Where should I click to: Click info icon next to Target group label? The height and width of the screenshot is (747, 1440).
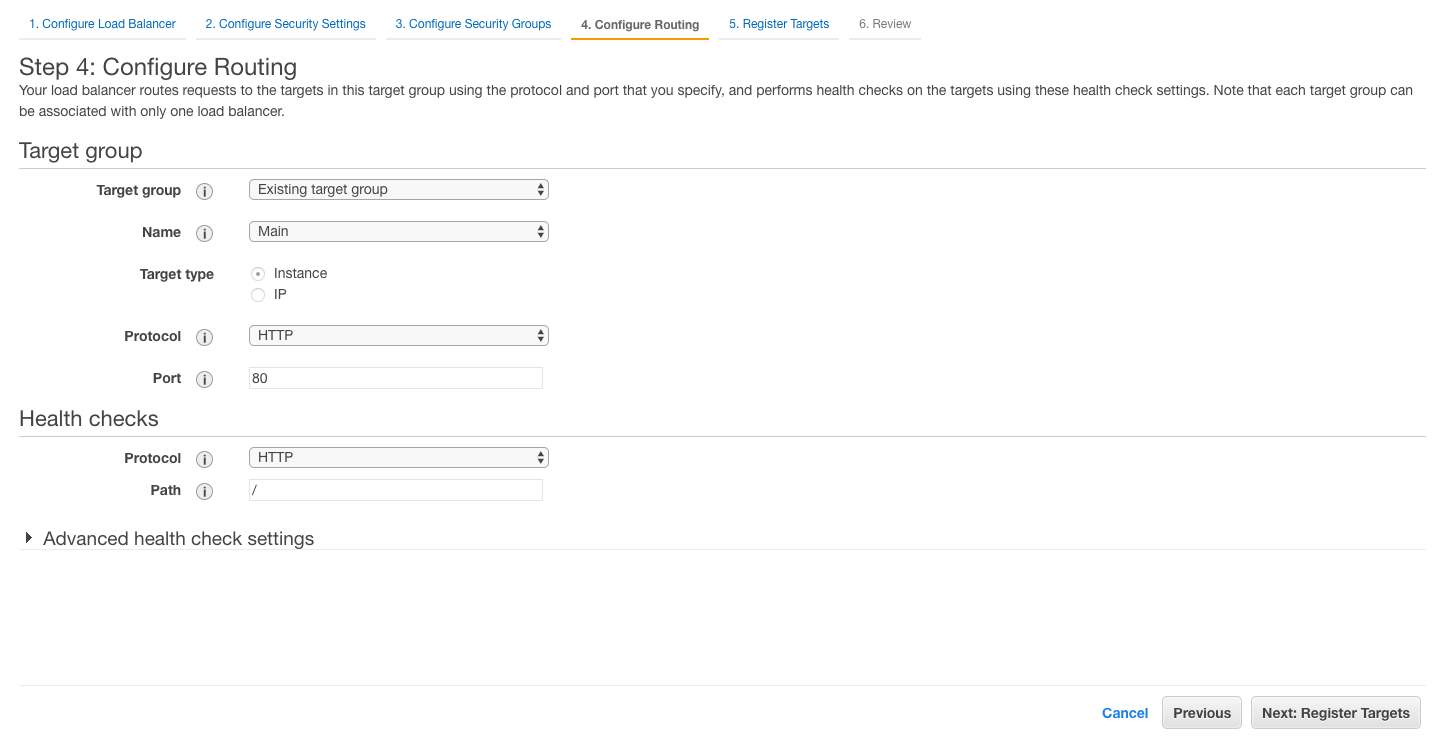tap(204, 191)
